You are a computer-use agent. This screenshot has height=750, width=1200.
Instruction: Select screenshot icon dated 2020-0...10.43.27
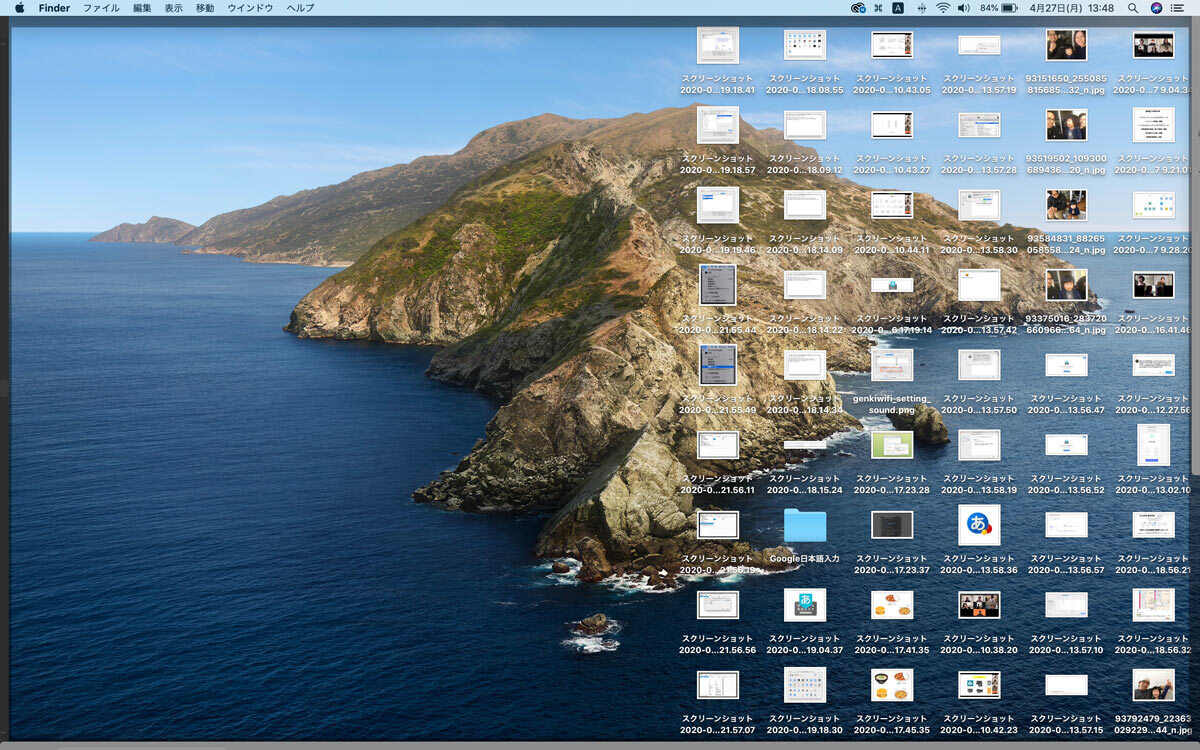[x=892, y=125]
